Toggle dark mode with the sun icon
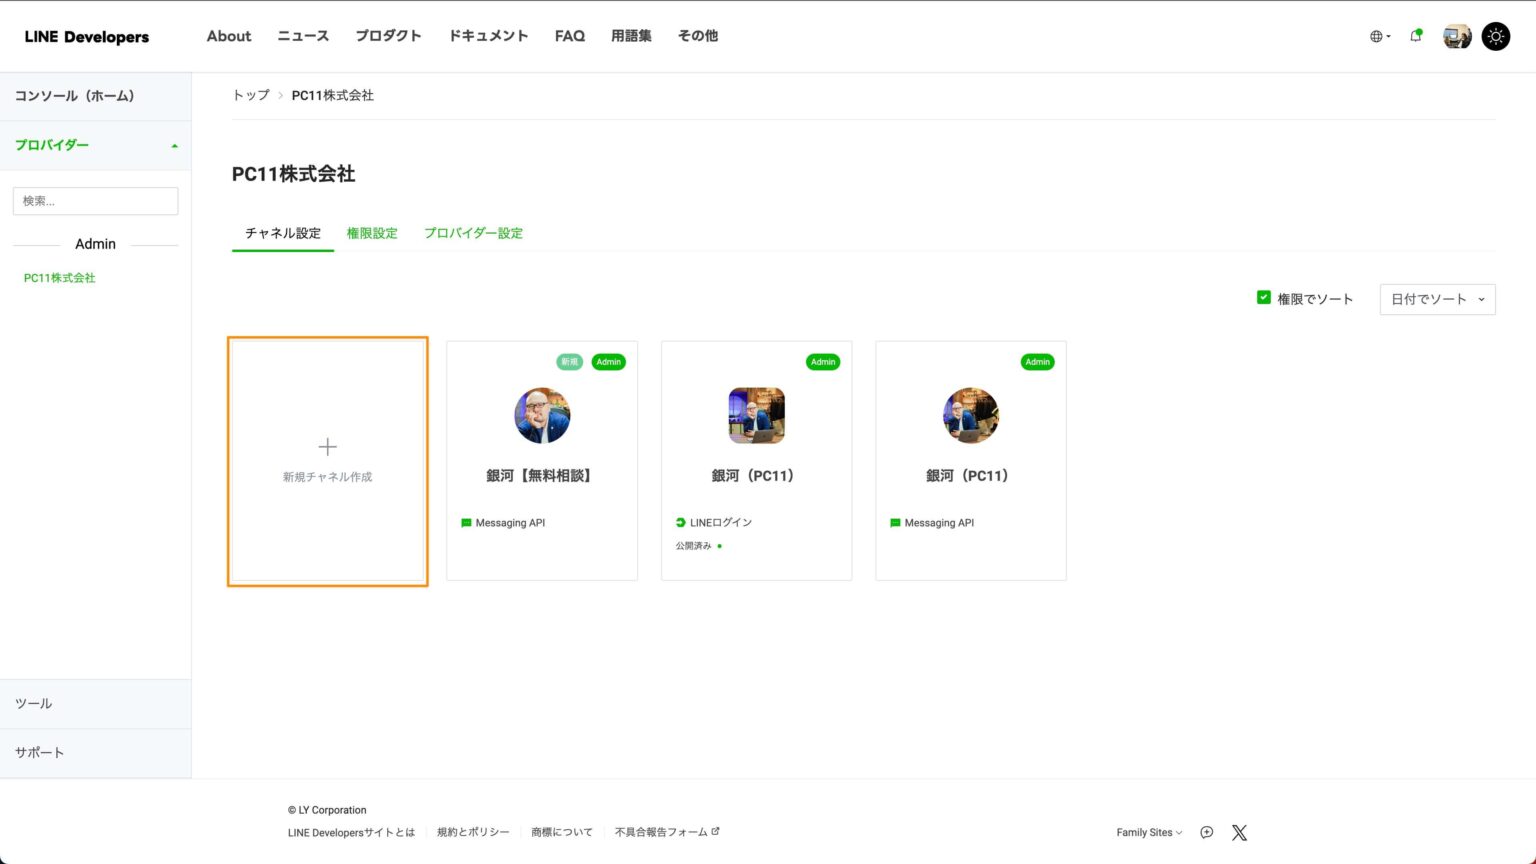The width and height of the screenshot is (1536, 864). pyautogui.click(x=1496, y=36)
